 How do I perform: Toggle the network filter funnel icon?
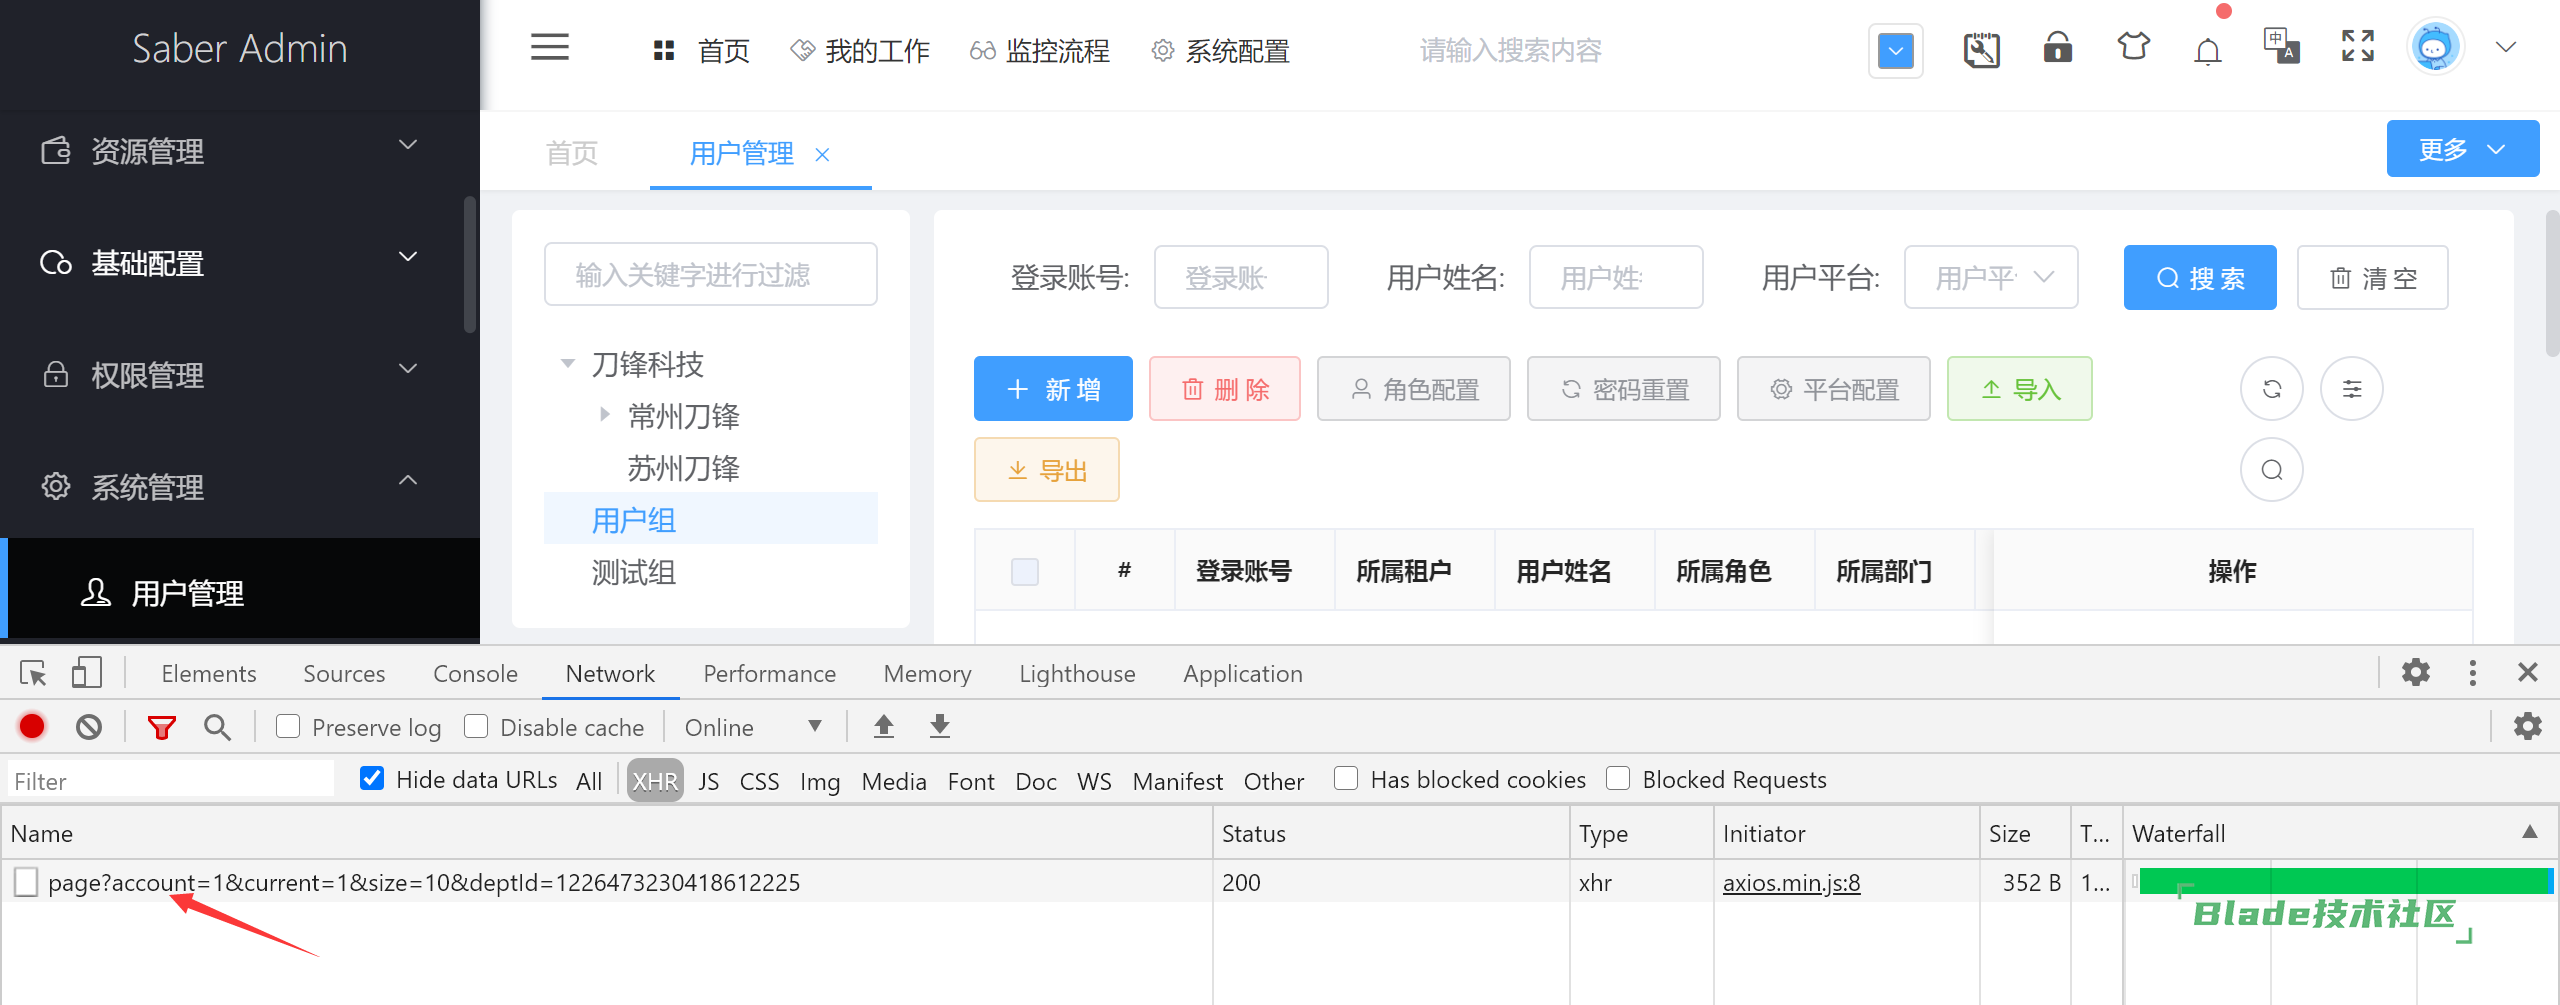click(x=161, y=727)
